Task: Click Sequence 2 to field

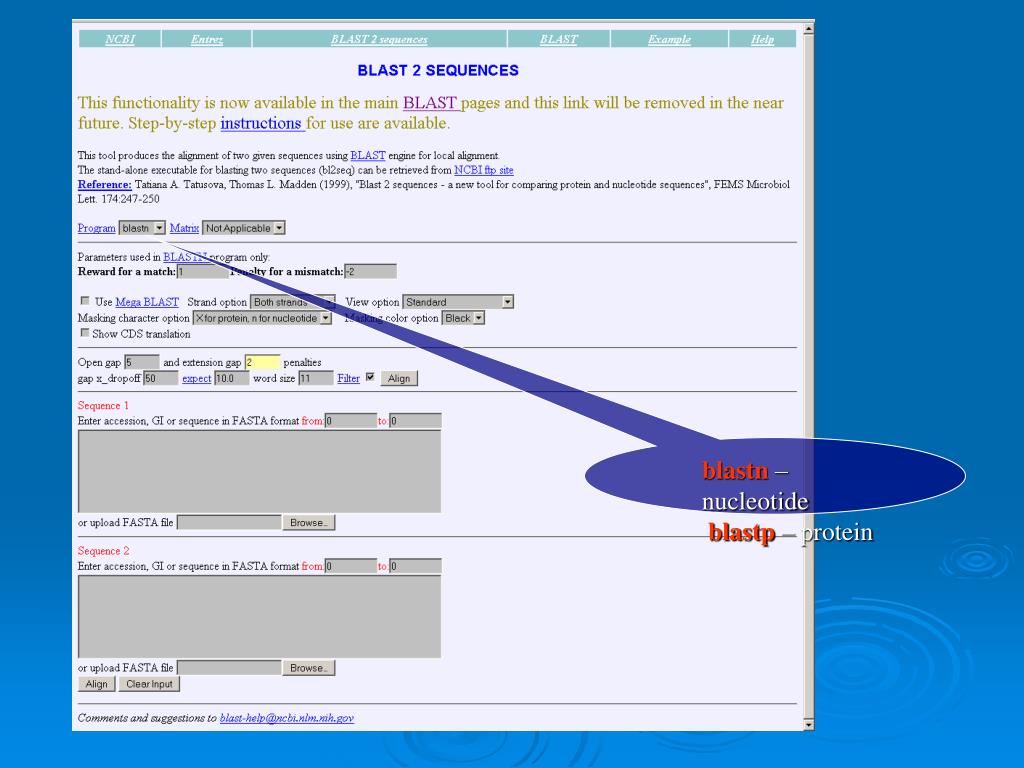Action: pos(415,566)
